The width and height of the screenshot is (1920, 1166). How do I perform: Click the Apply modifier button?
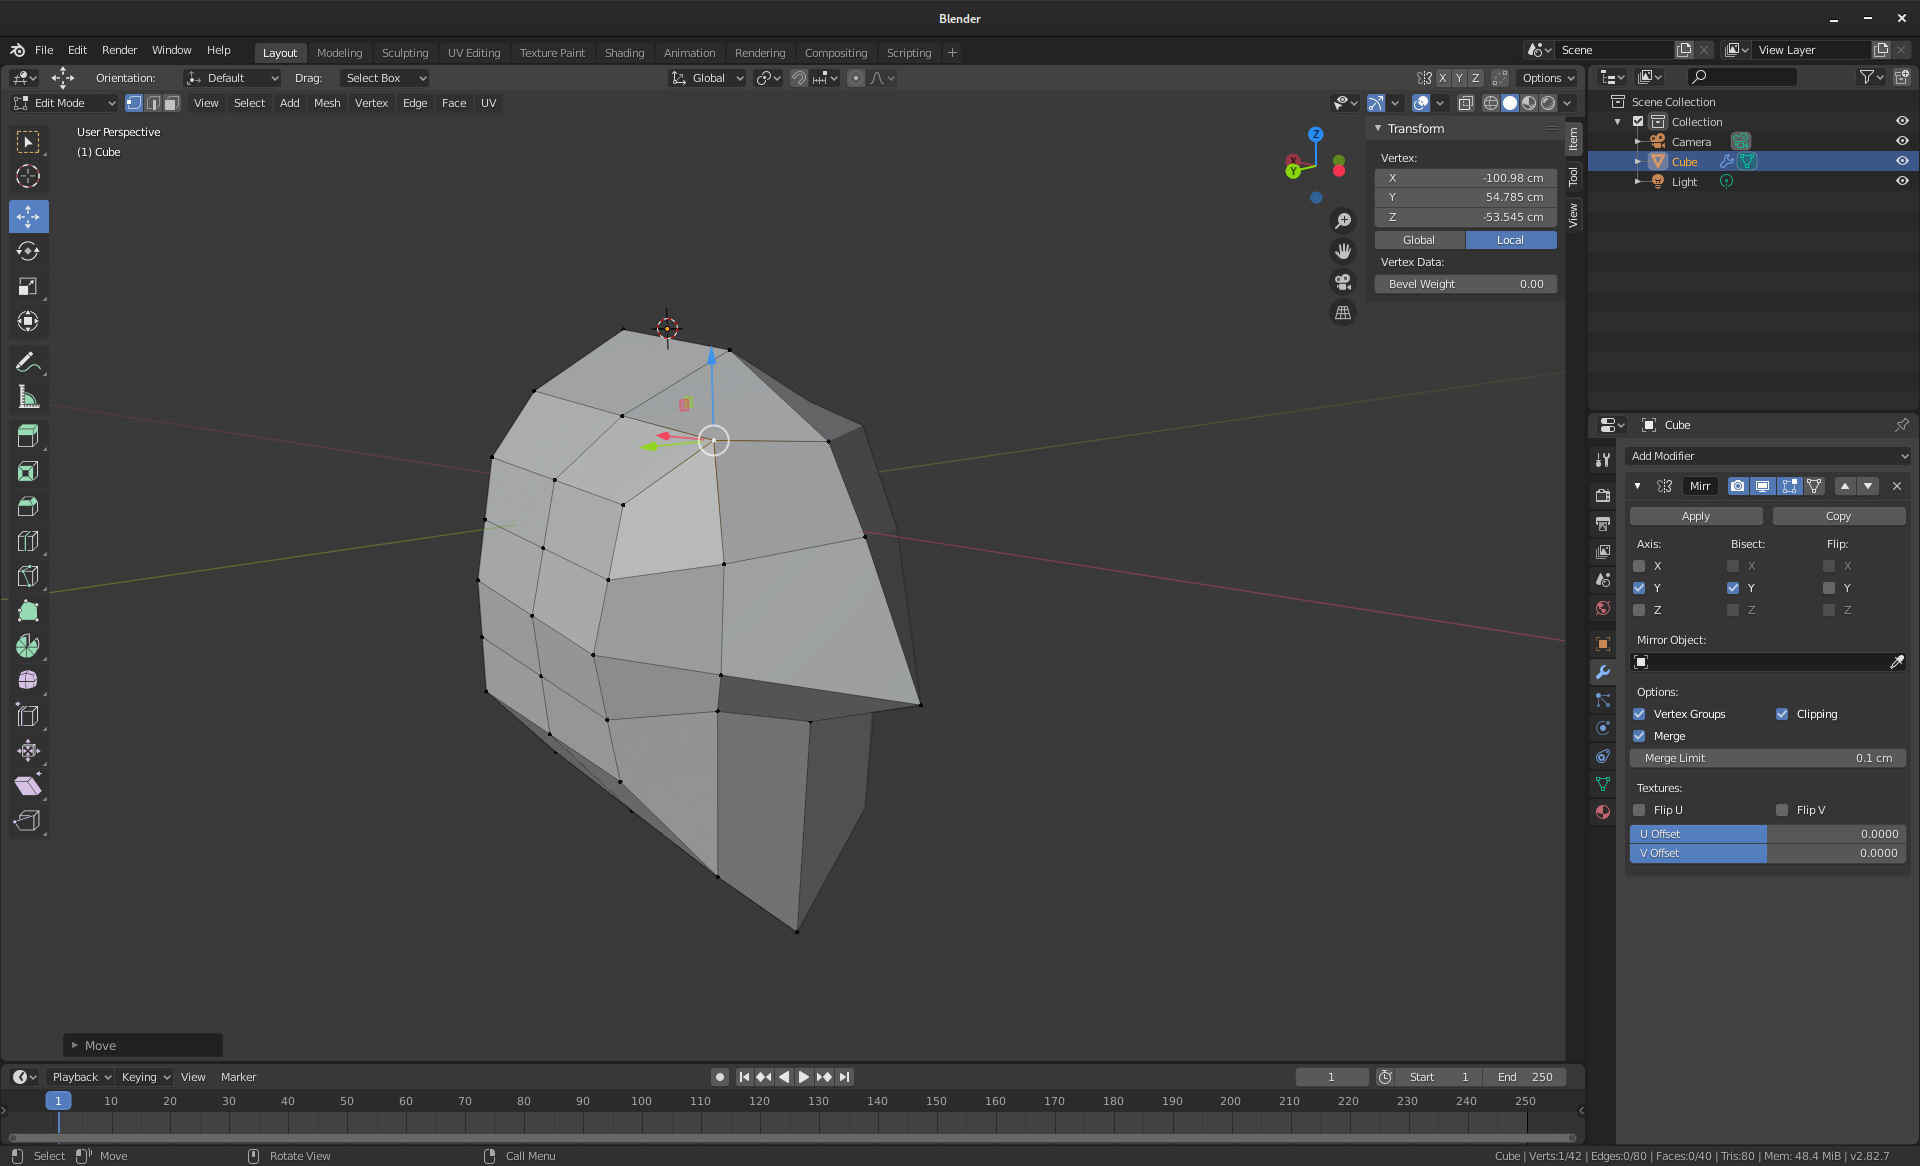click(1695, 516)
